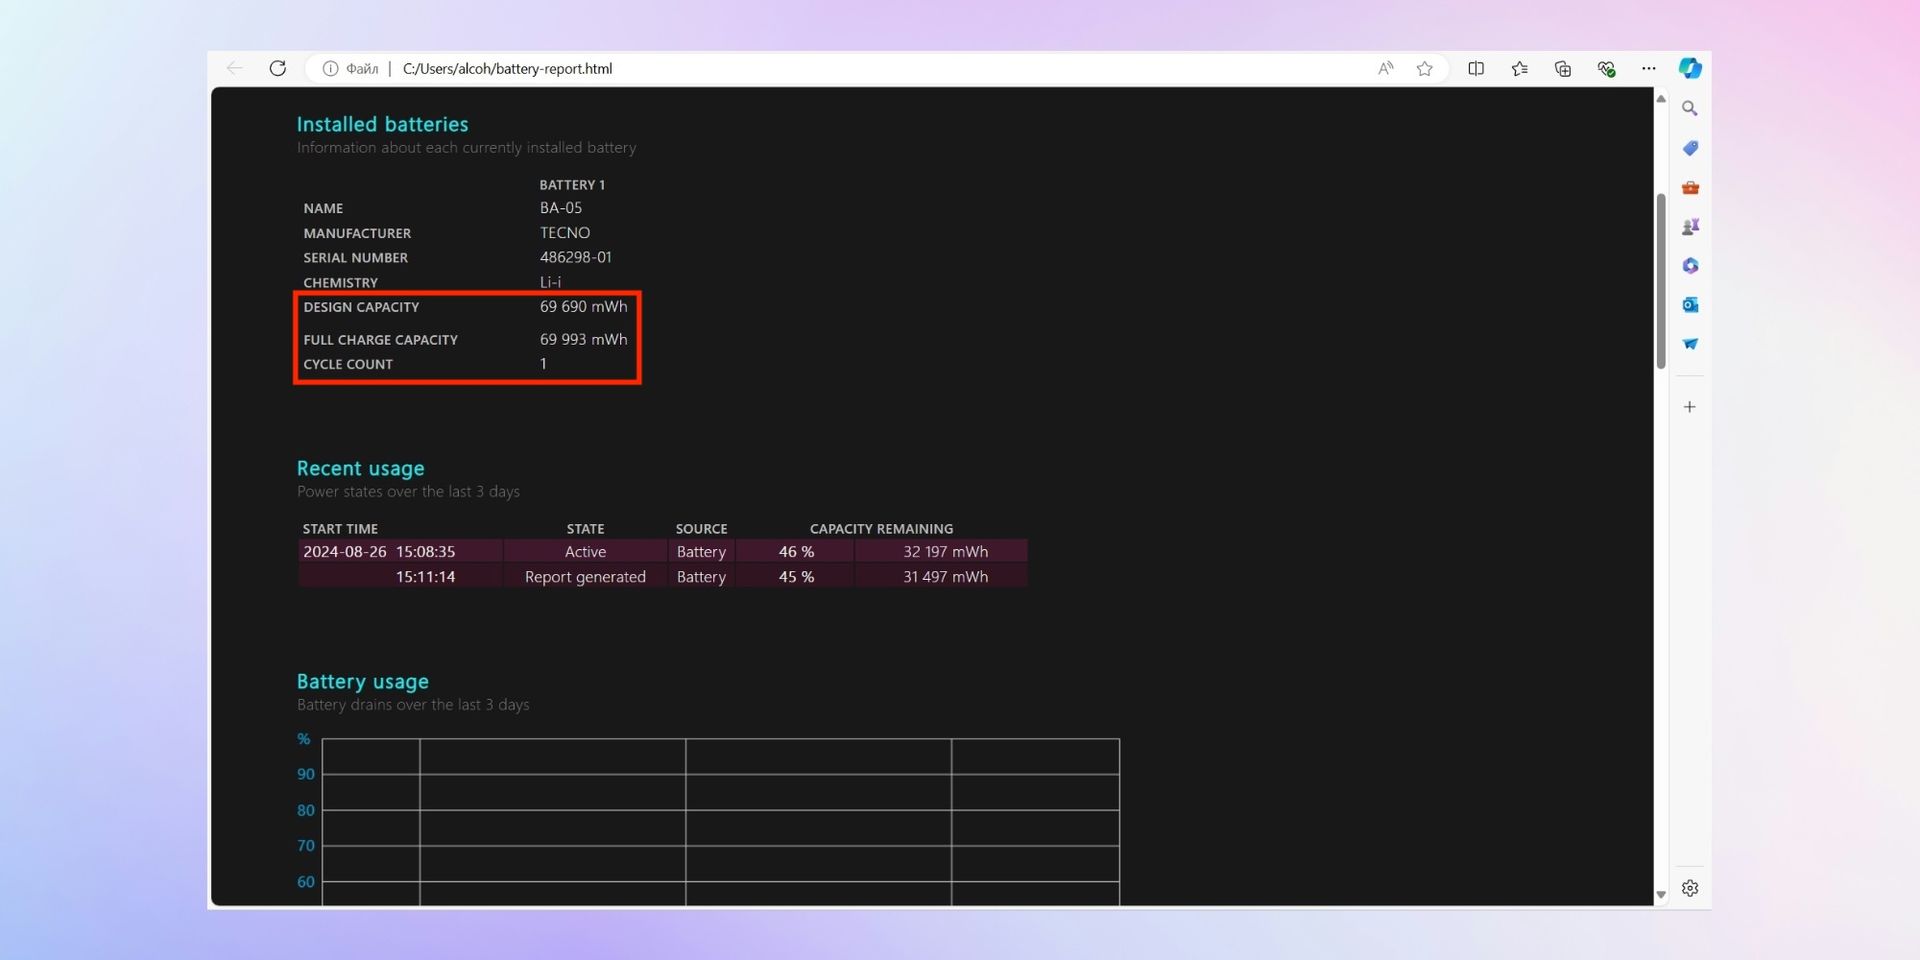This screenshot has width=1920, height=960.
Task: Open the Favorites list
Action: (1519, 68)
